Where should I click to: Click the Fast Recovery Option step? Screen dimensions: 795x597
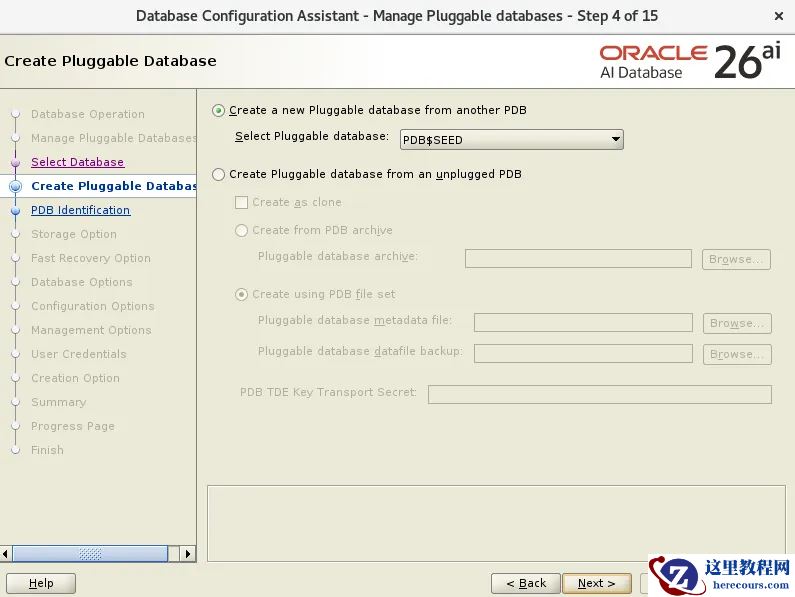point(91,258)
